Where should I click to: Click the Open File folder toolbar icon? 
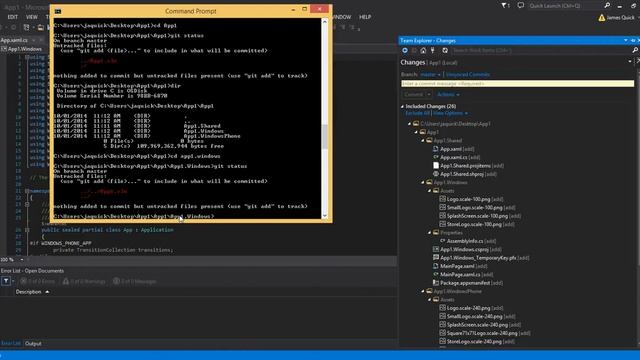pyautogui.click(x=40, y=27)
